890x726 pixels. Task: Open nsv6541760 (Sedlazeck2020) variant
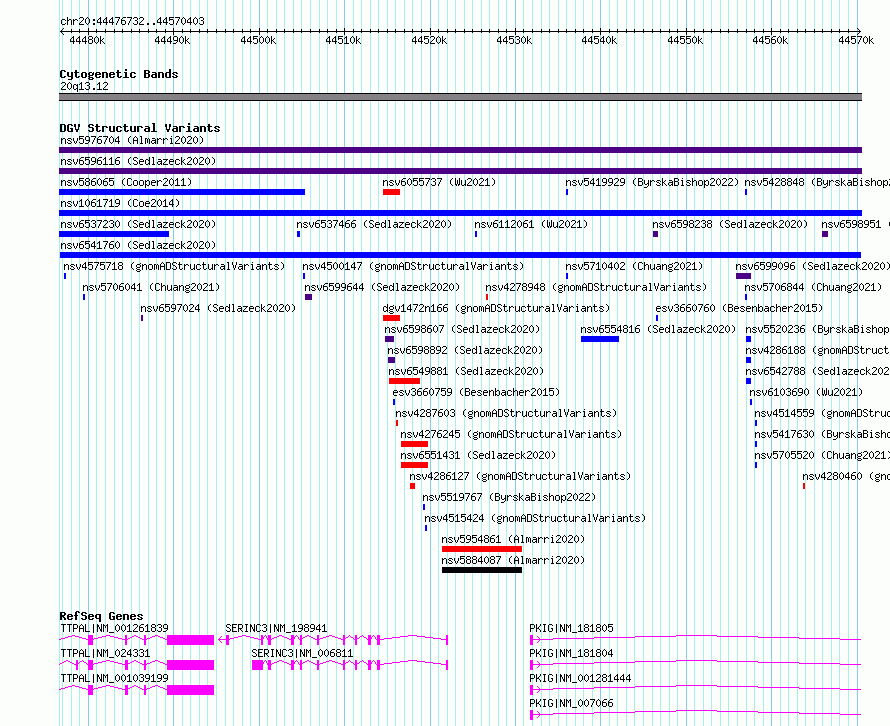pos(138,245)
